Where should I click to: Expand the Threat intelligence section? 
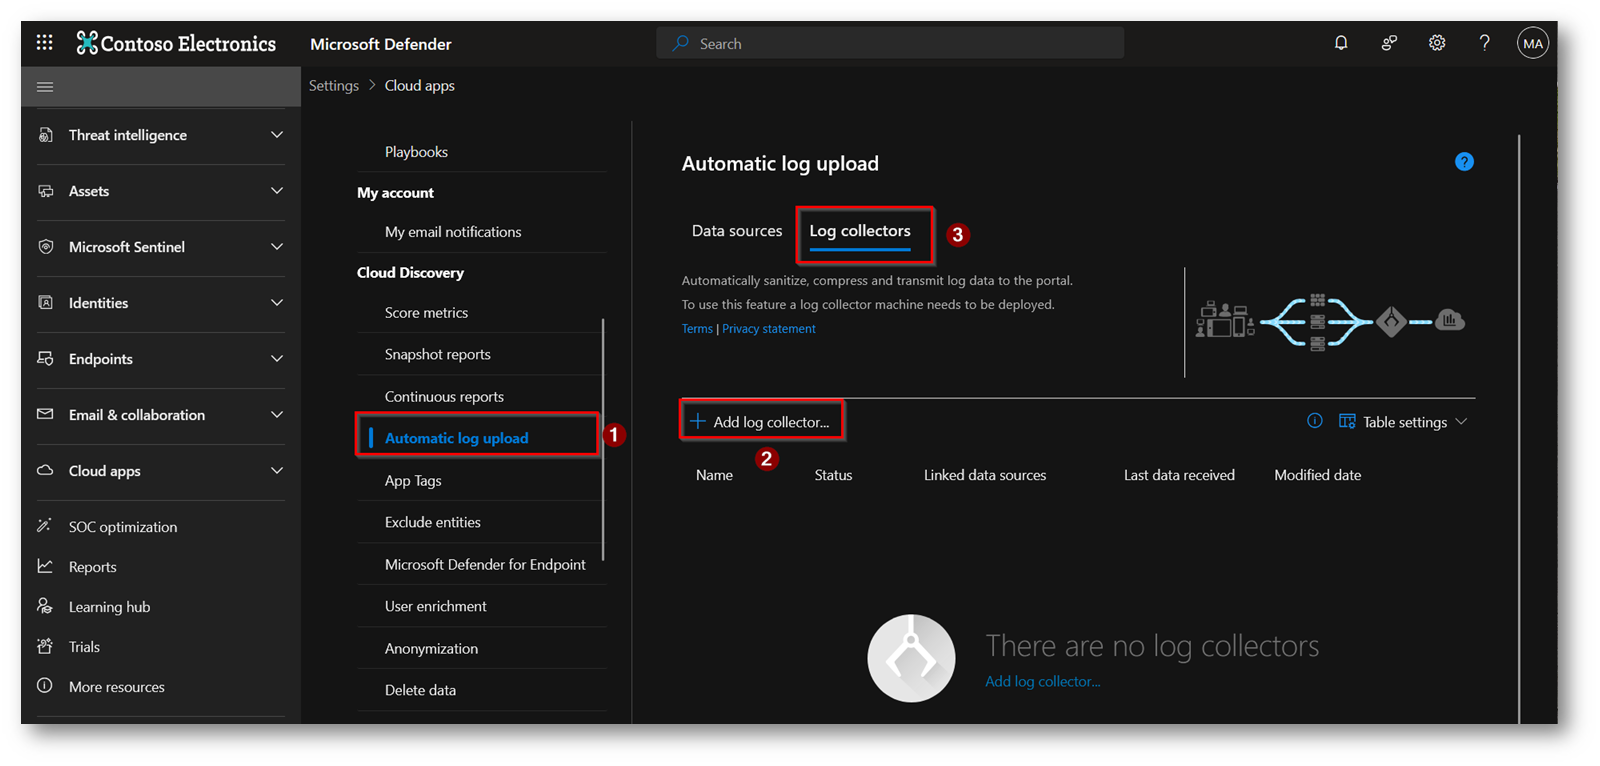click(x=160, y=135)
